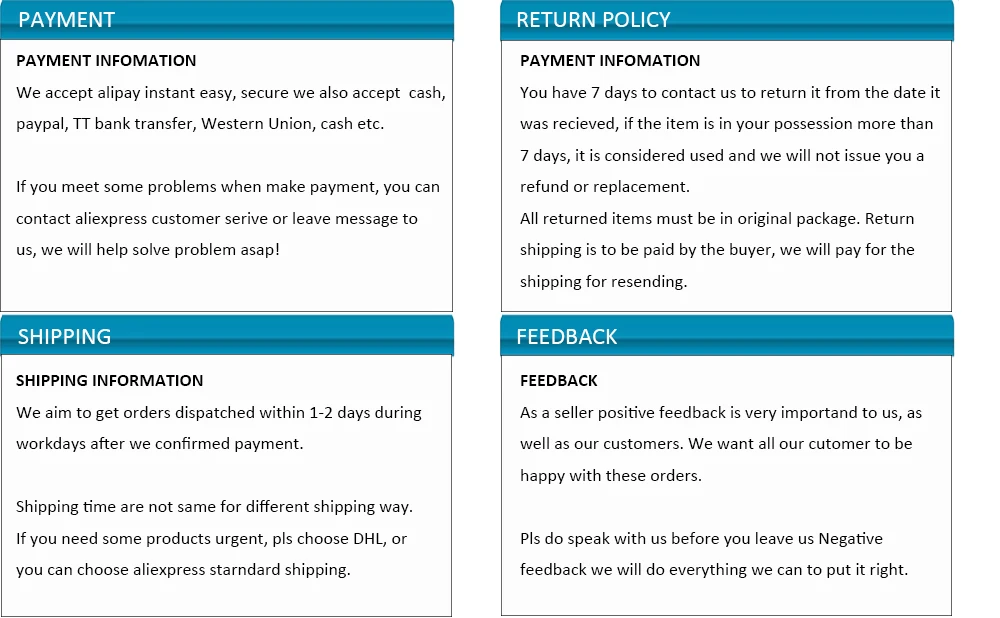
Task: Click 'You have 7 days to contact us' line
Action: pyautogui.click(x=730, y=93)
